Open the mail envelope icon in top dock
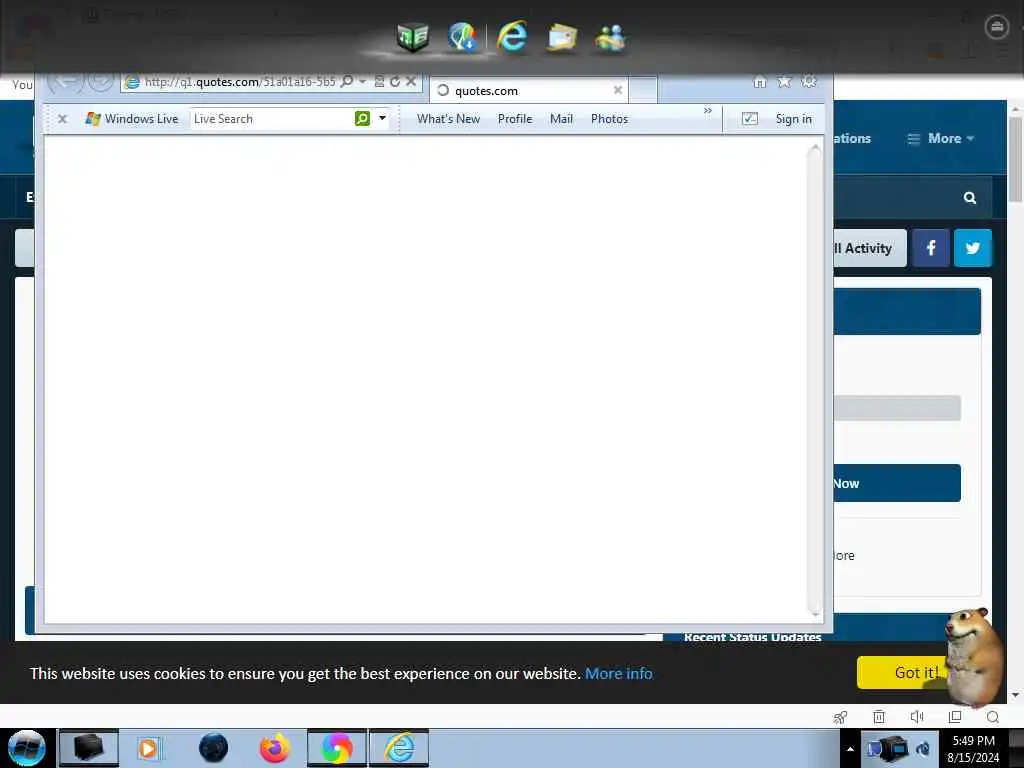Viewport: 1024px width, 768px height. [562, 37]
